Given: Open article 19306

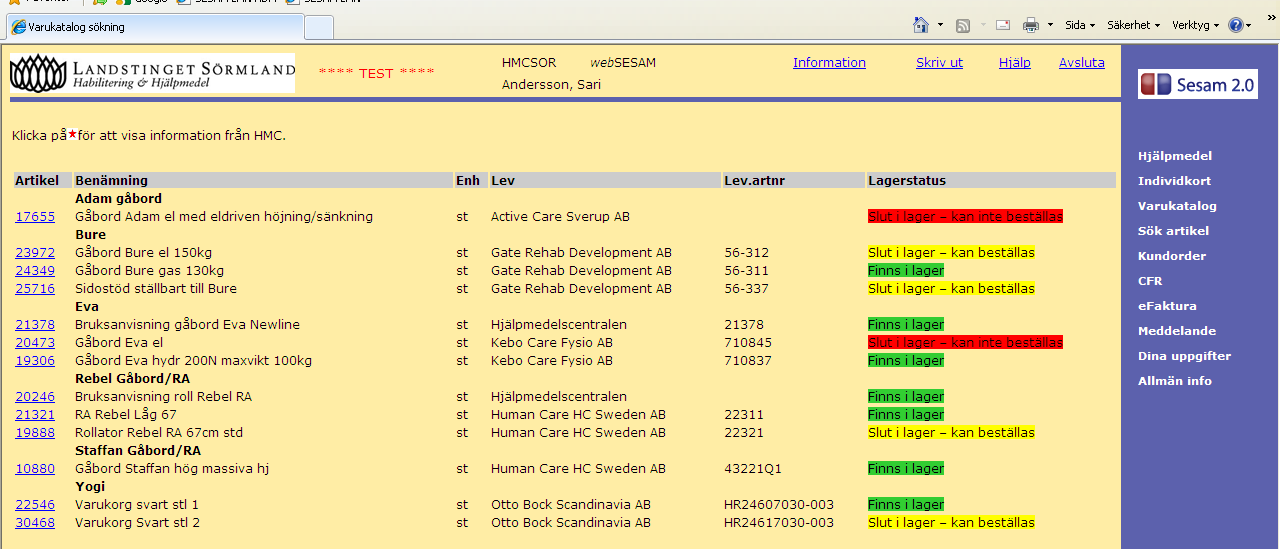Looking at the screenshot, I should (x=35, y=361).
